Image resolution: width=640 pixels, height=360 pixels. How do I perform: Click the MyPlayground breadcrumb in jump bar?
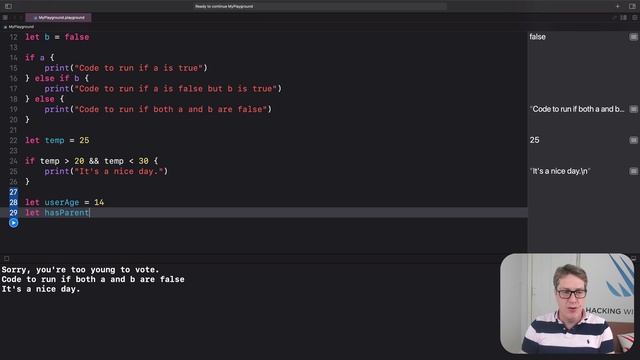point(18,27)
